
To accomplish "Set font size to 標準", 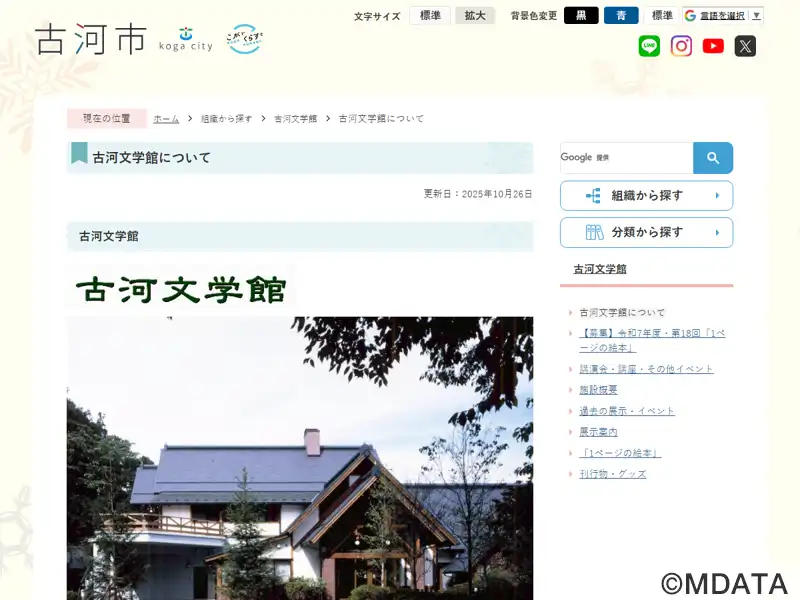I will [x=430, y=16].
